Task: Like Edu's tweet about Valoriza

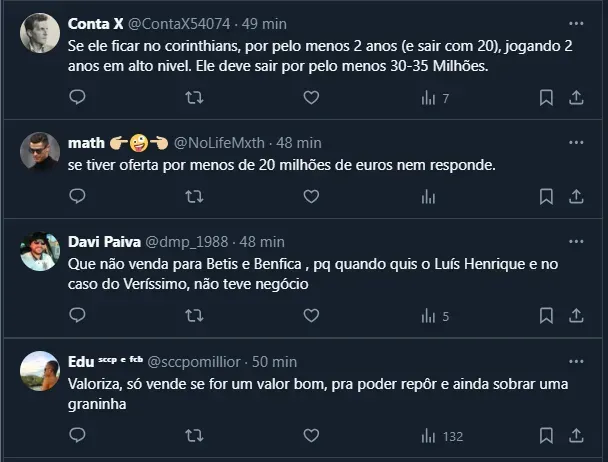Action: (x=311, y=435)
